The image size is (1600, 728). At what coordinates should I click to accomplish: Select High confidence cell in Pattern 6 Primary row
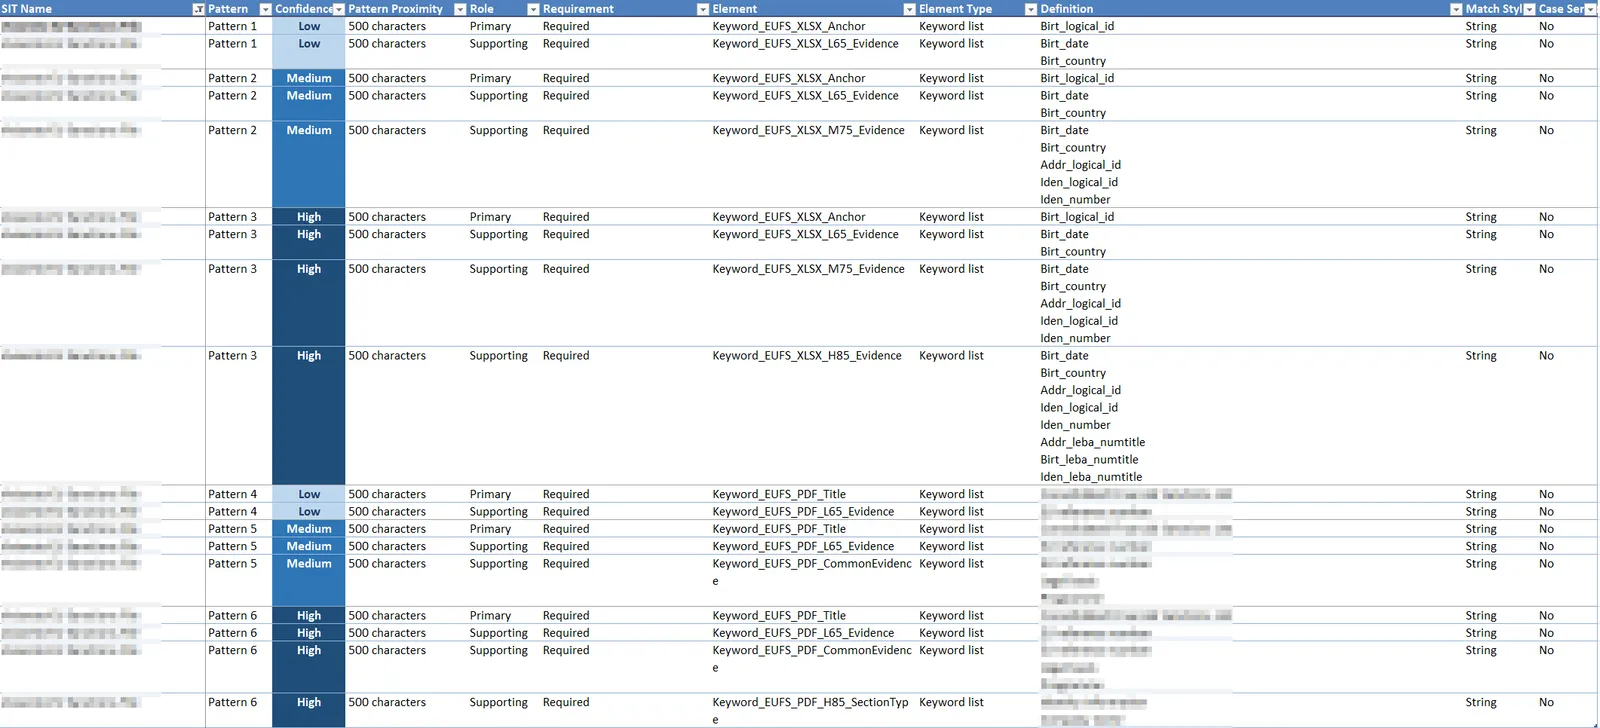pyautogui.click(x=309, y=616)
